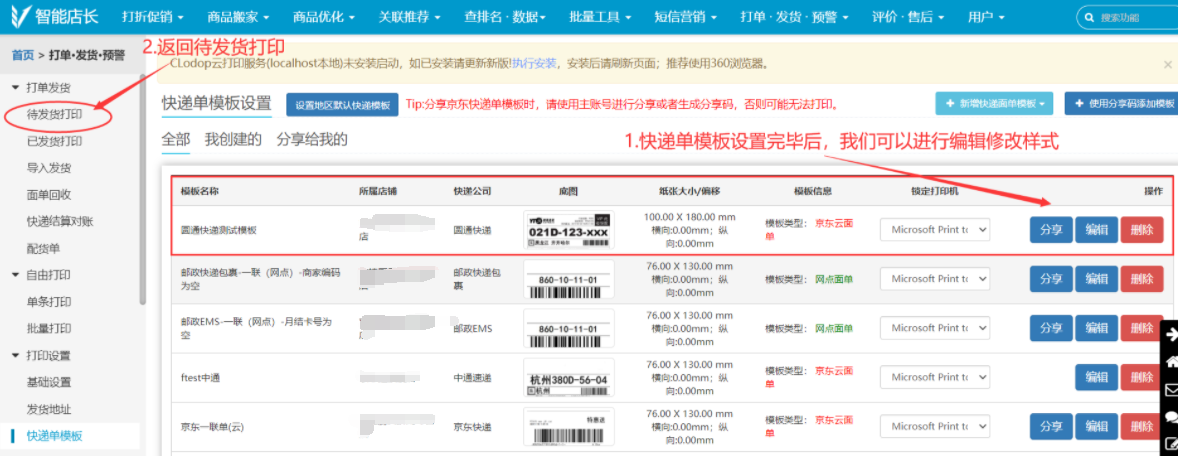This screenshot has height=458, width=1182.
Task: Switch to the 我创建的 tab
Action: pyautogui.click(x=233, y=140)
